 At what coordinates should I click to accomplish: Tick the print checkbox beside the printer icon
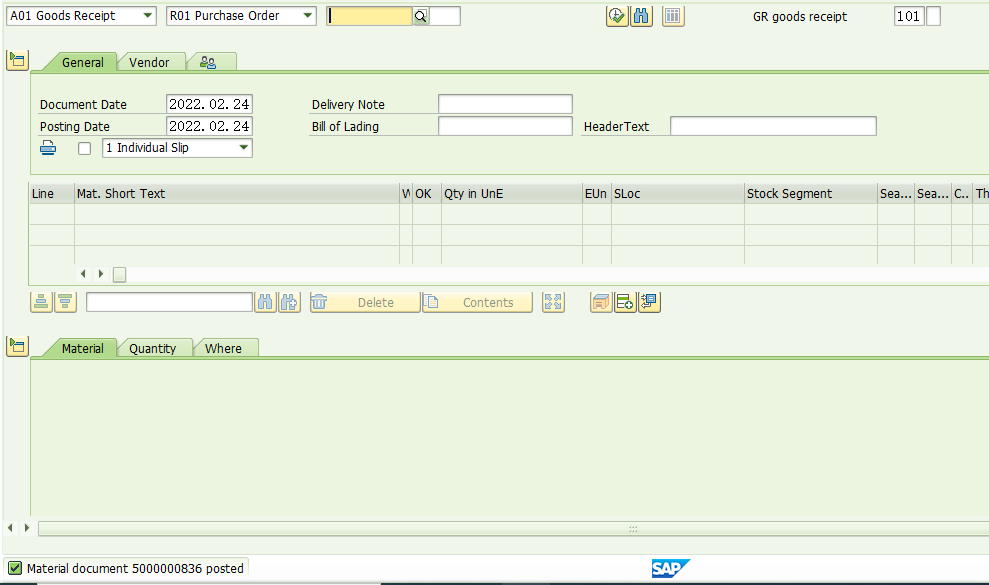tap(85, 148)
